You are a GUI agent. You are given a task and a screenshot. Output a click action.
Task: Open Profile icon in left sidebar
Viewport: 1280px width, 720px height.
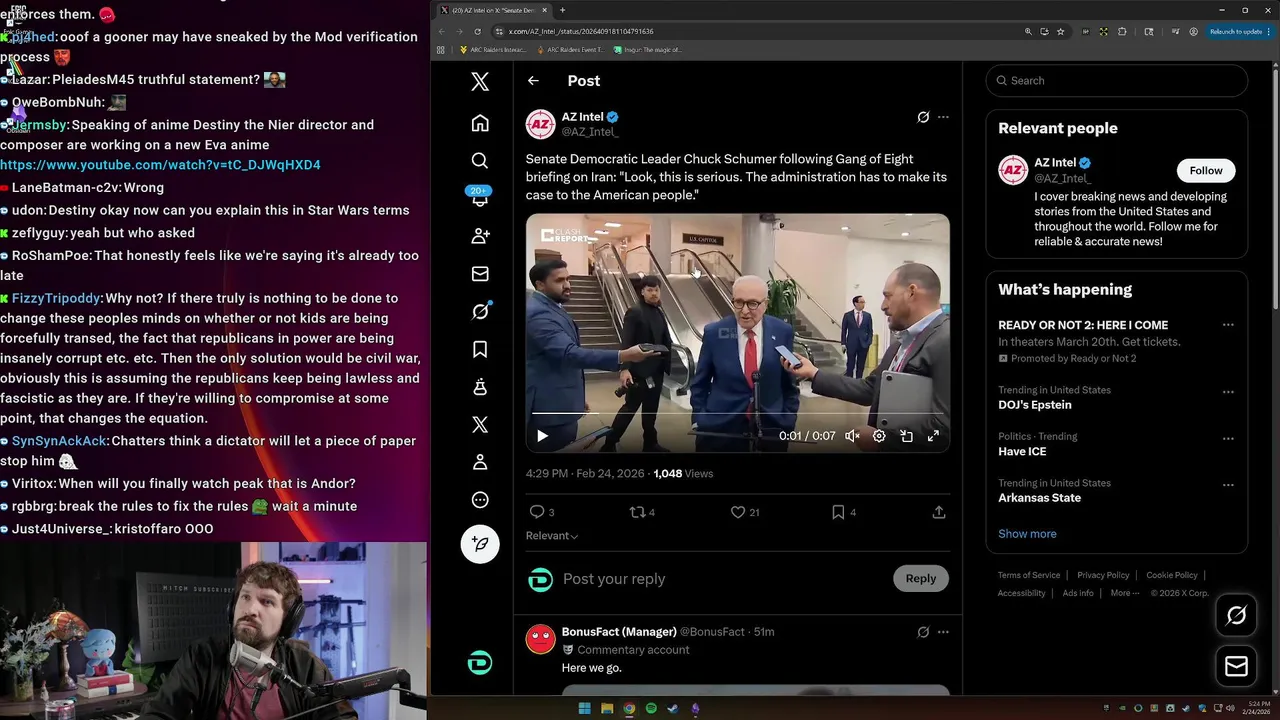tap(480, 462)
